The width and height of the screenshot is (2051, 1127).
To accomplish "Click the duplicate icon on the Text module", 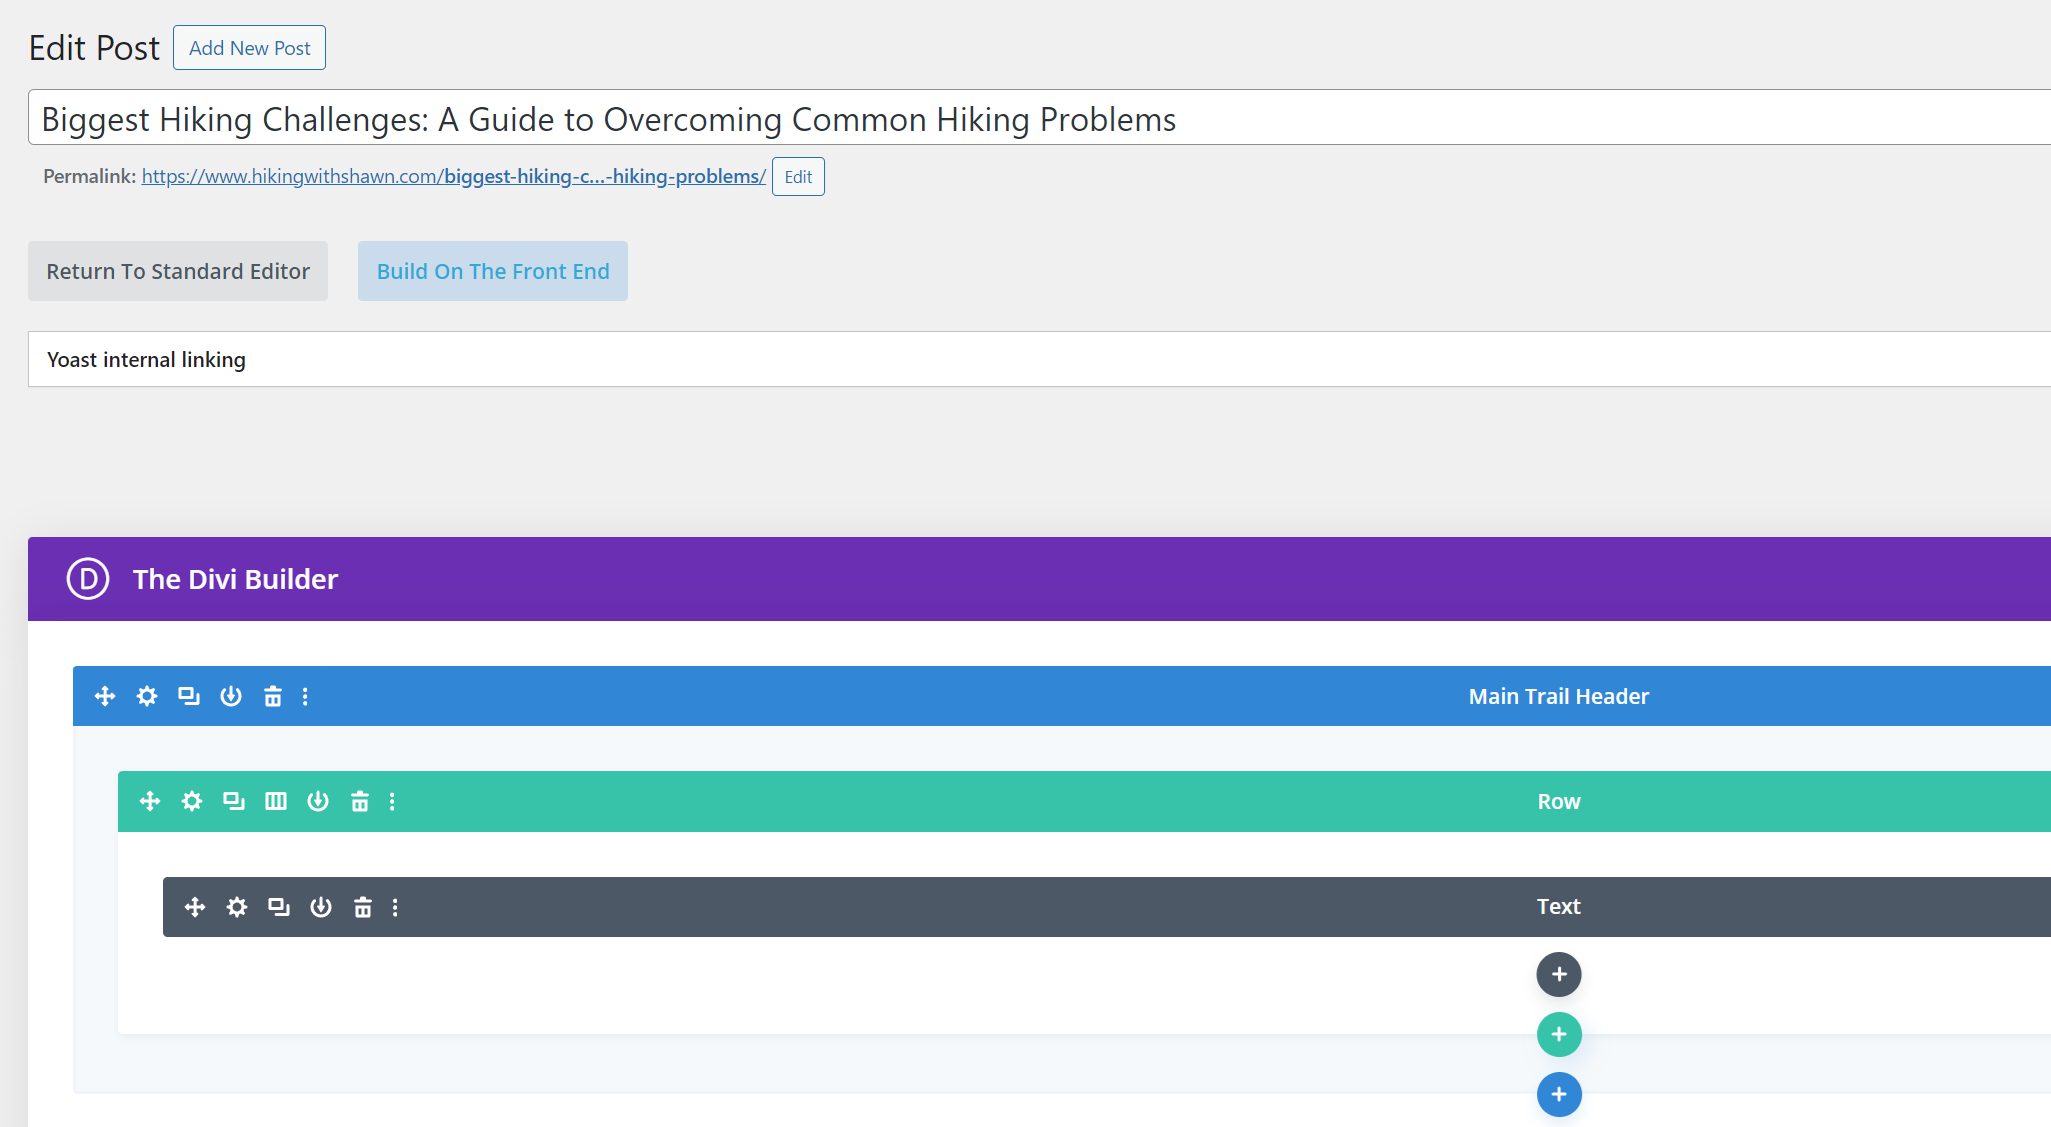I will tap(278, 906).
